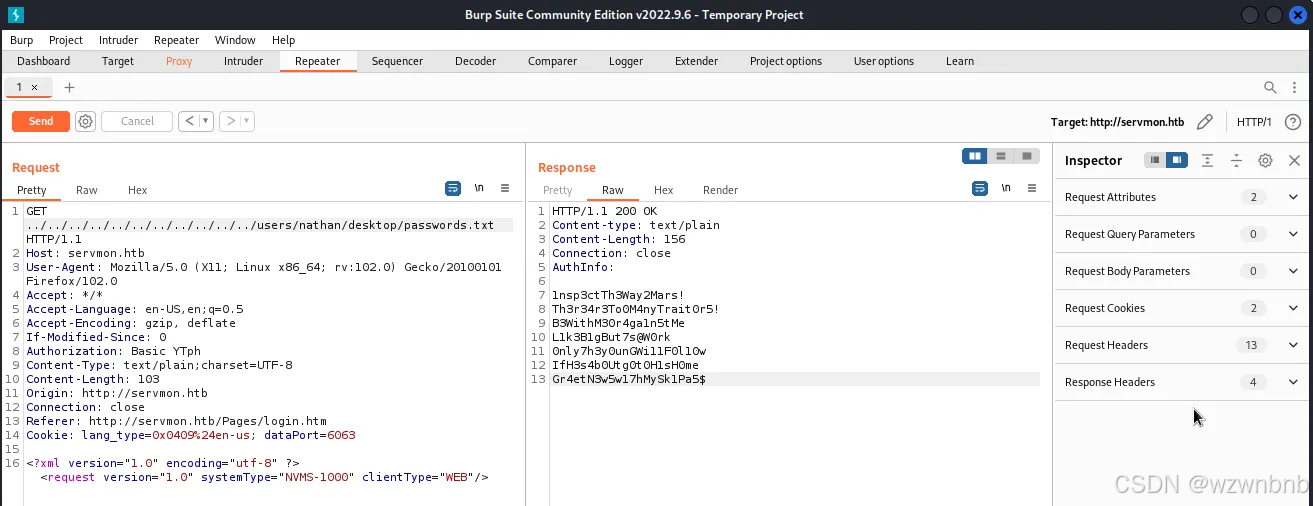Send the request
Image resolution: width=1313 pixels, height=506 pixels.
[x=41, y=121]
